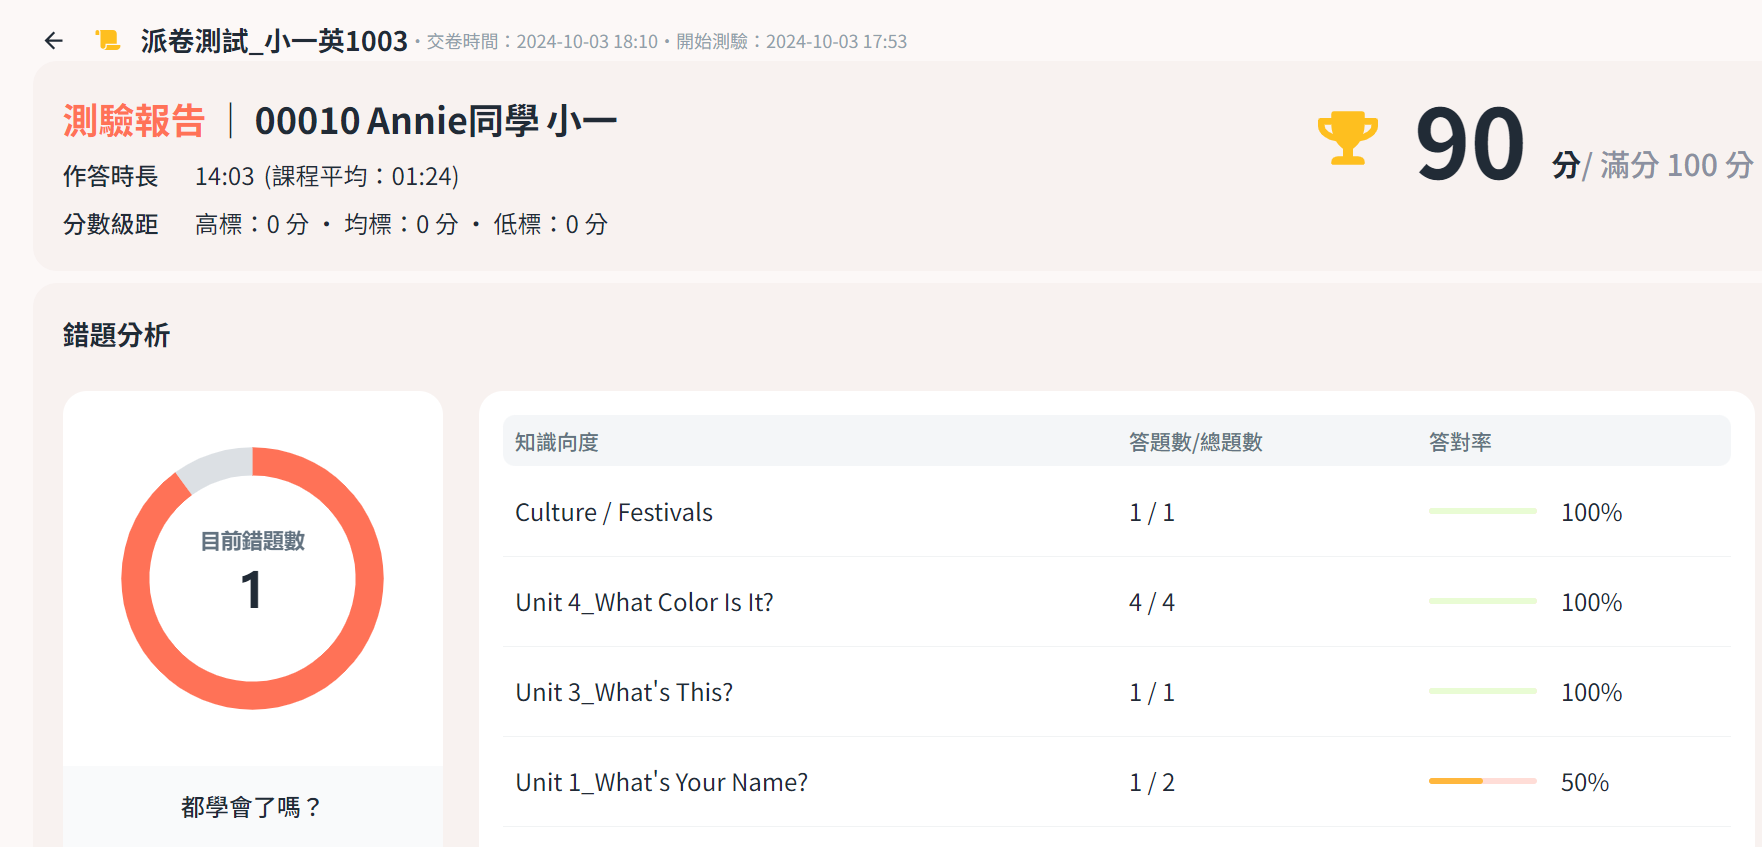Click the 測驗報告 heading
The width and height of the screenshot is (1762, 847).
click(134, 121)
